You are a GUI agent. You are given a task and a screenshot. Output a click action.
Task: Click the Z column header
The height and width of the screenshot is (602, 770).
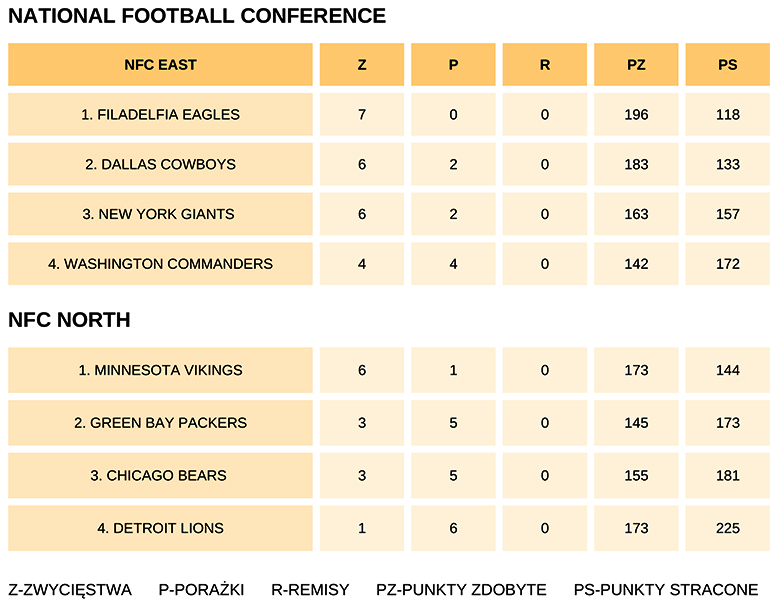[362, 65]
